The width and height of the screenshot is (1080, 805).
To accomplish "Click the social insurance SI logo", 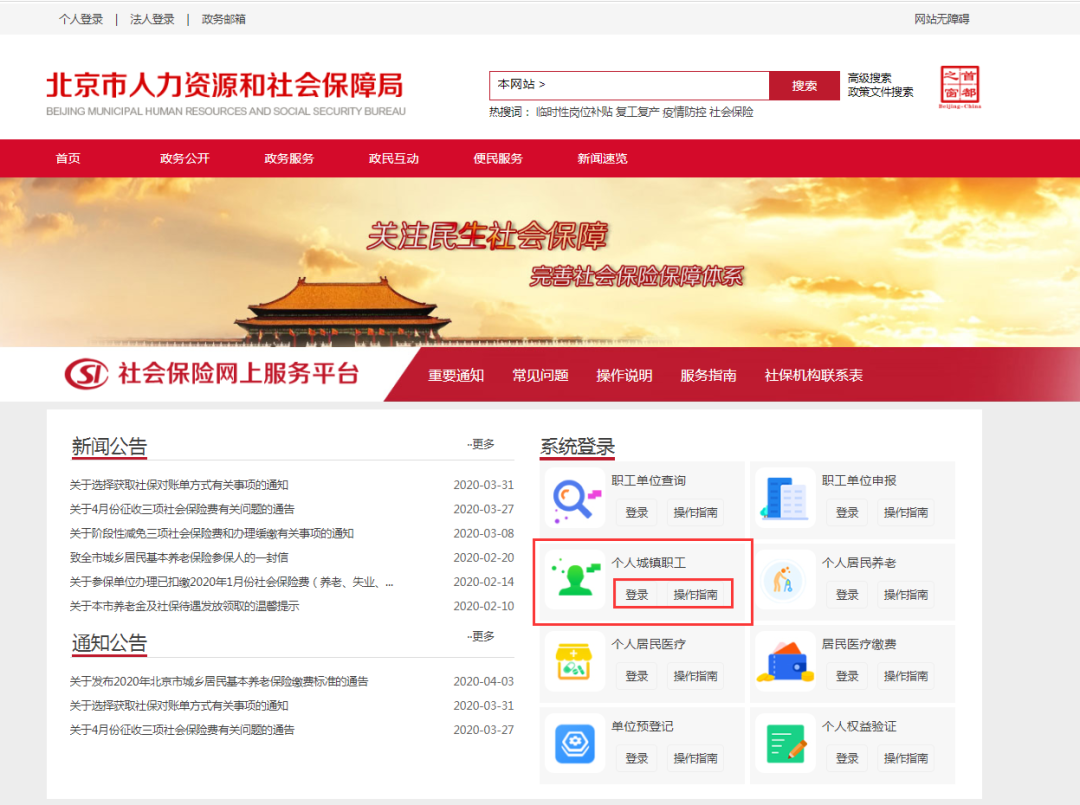I will 86,374.
